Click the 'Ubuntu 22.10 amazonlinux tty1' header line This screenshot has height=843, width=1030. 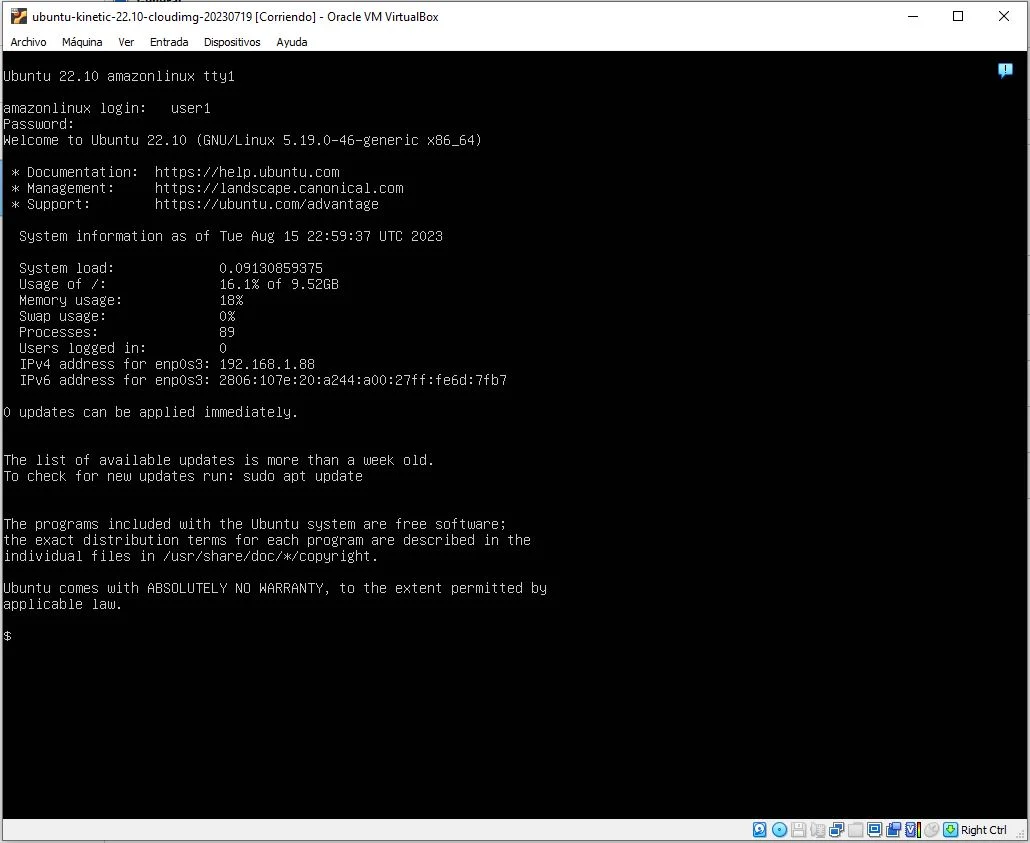point(119,76)
